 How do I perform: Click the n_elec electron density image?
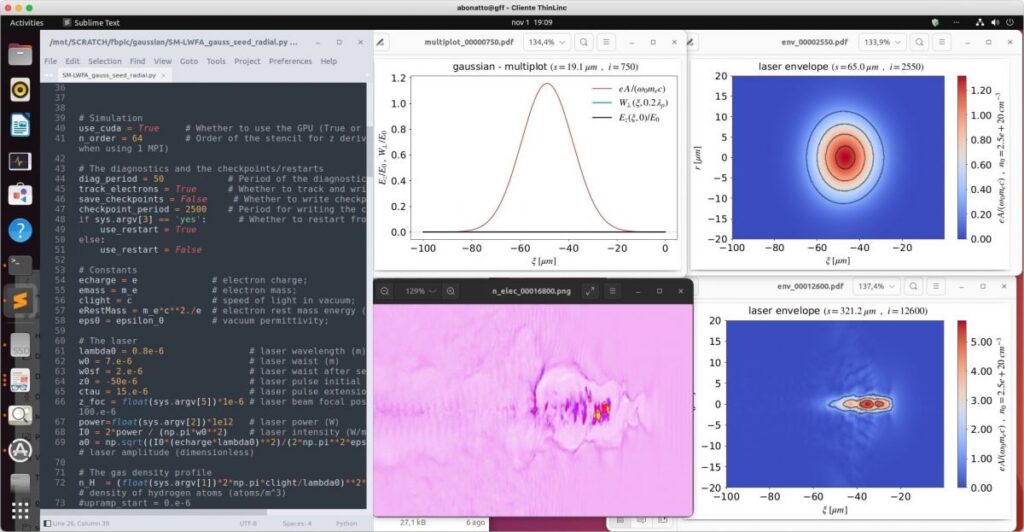click(532, 410)
